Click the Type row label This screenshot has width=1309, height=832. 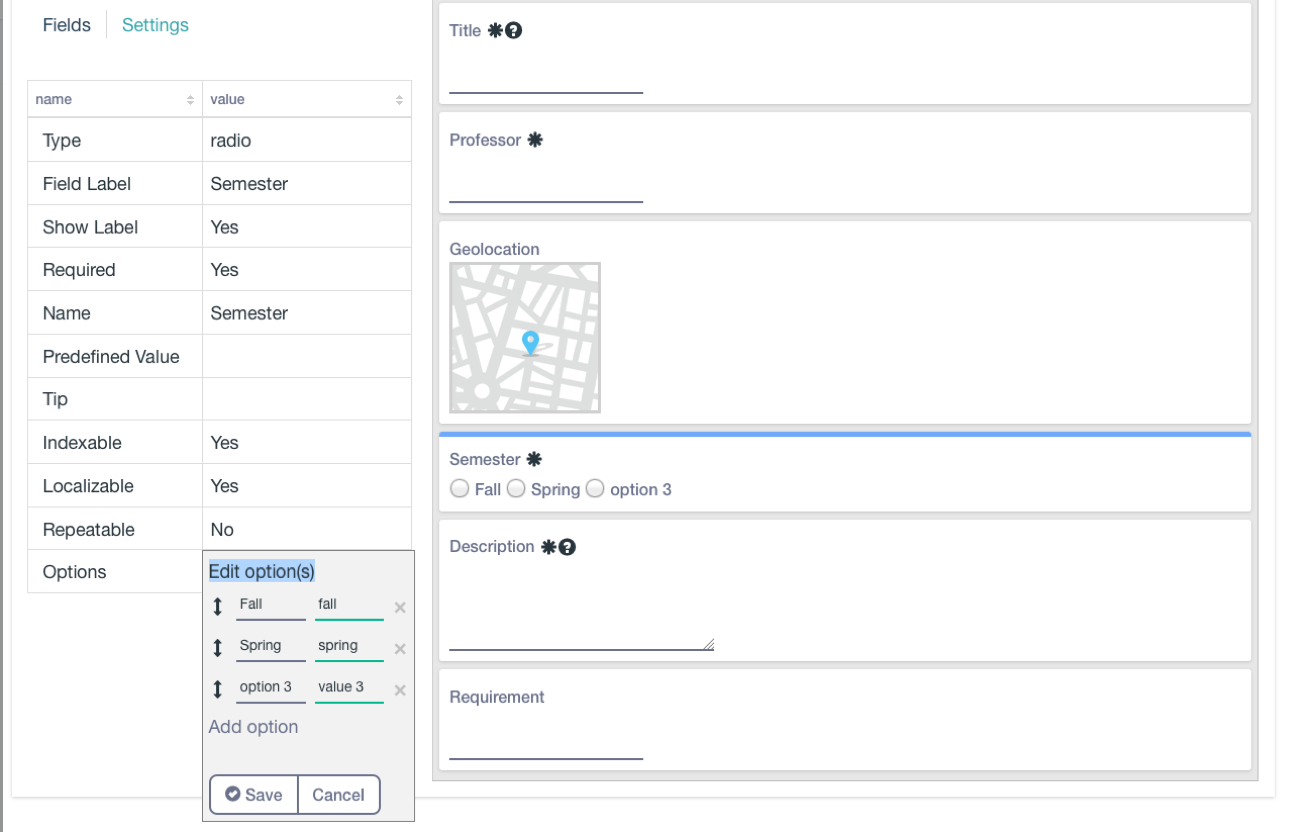[62, 141]
